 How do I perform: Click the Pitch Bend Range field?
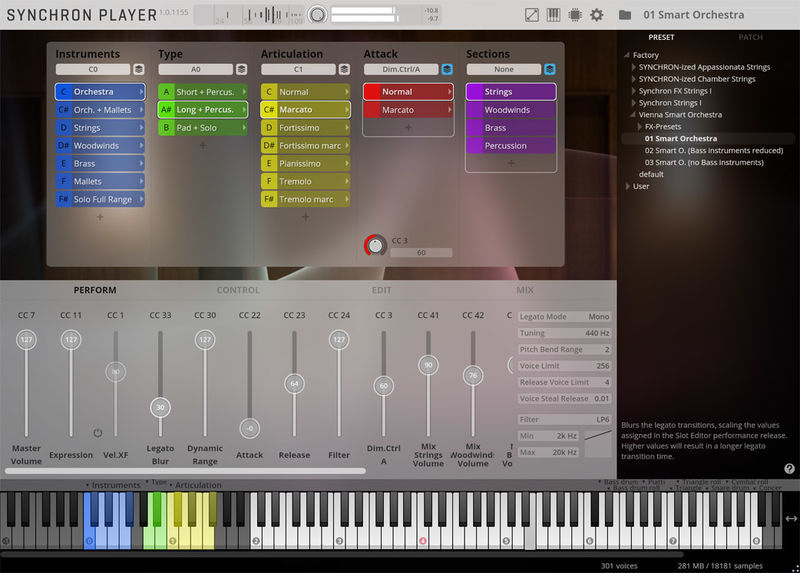click(564, 349)
